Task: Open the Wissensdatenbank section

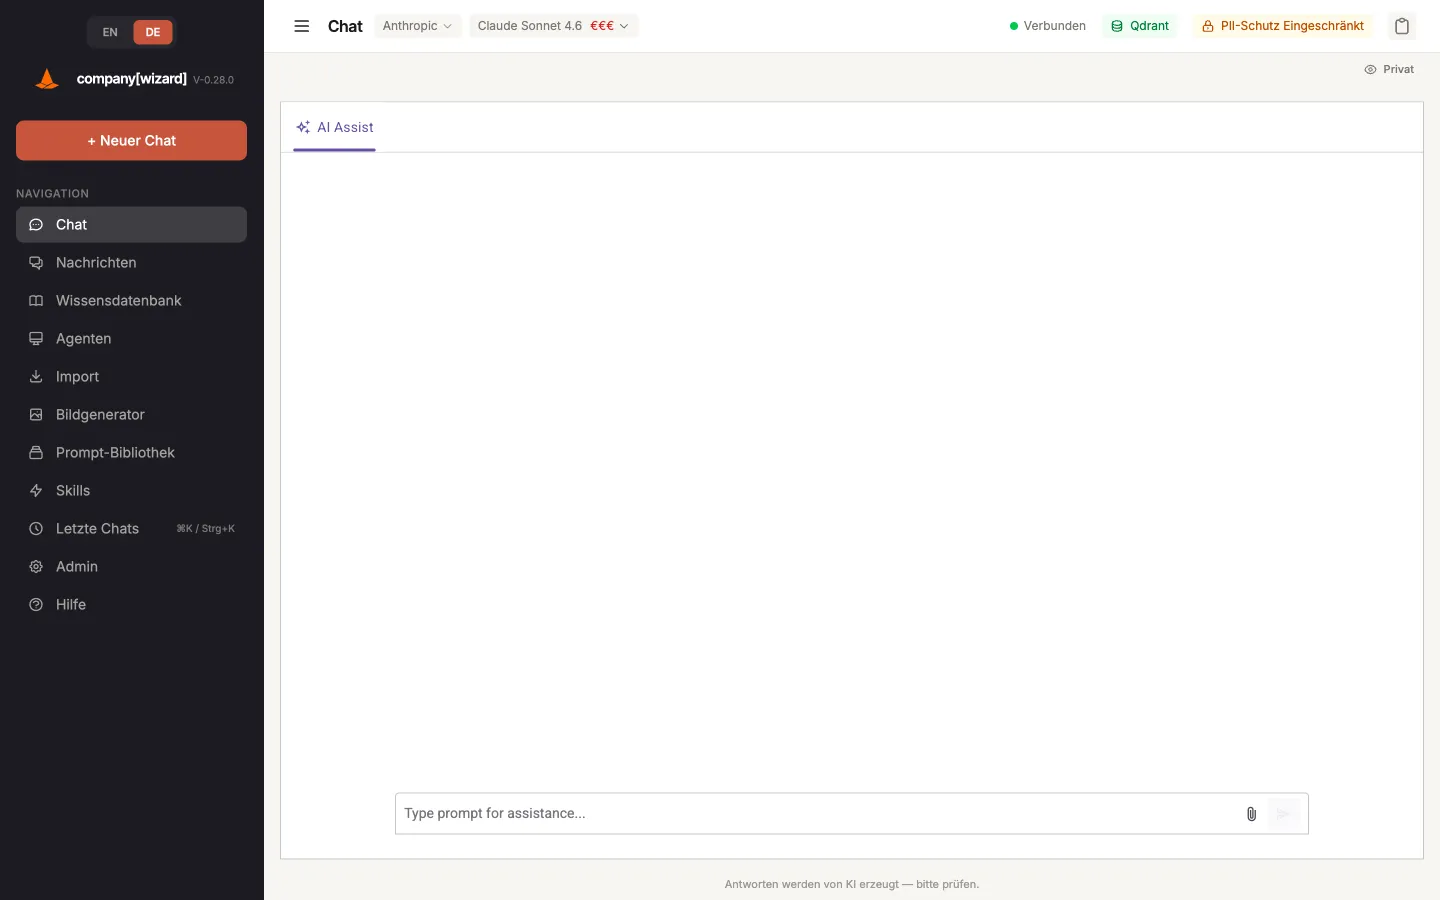Action: tap(131, 301)
